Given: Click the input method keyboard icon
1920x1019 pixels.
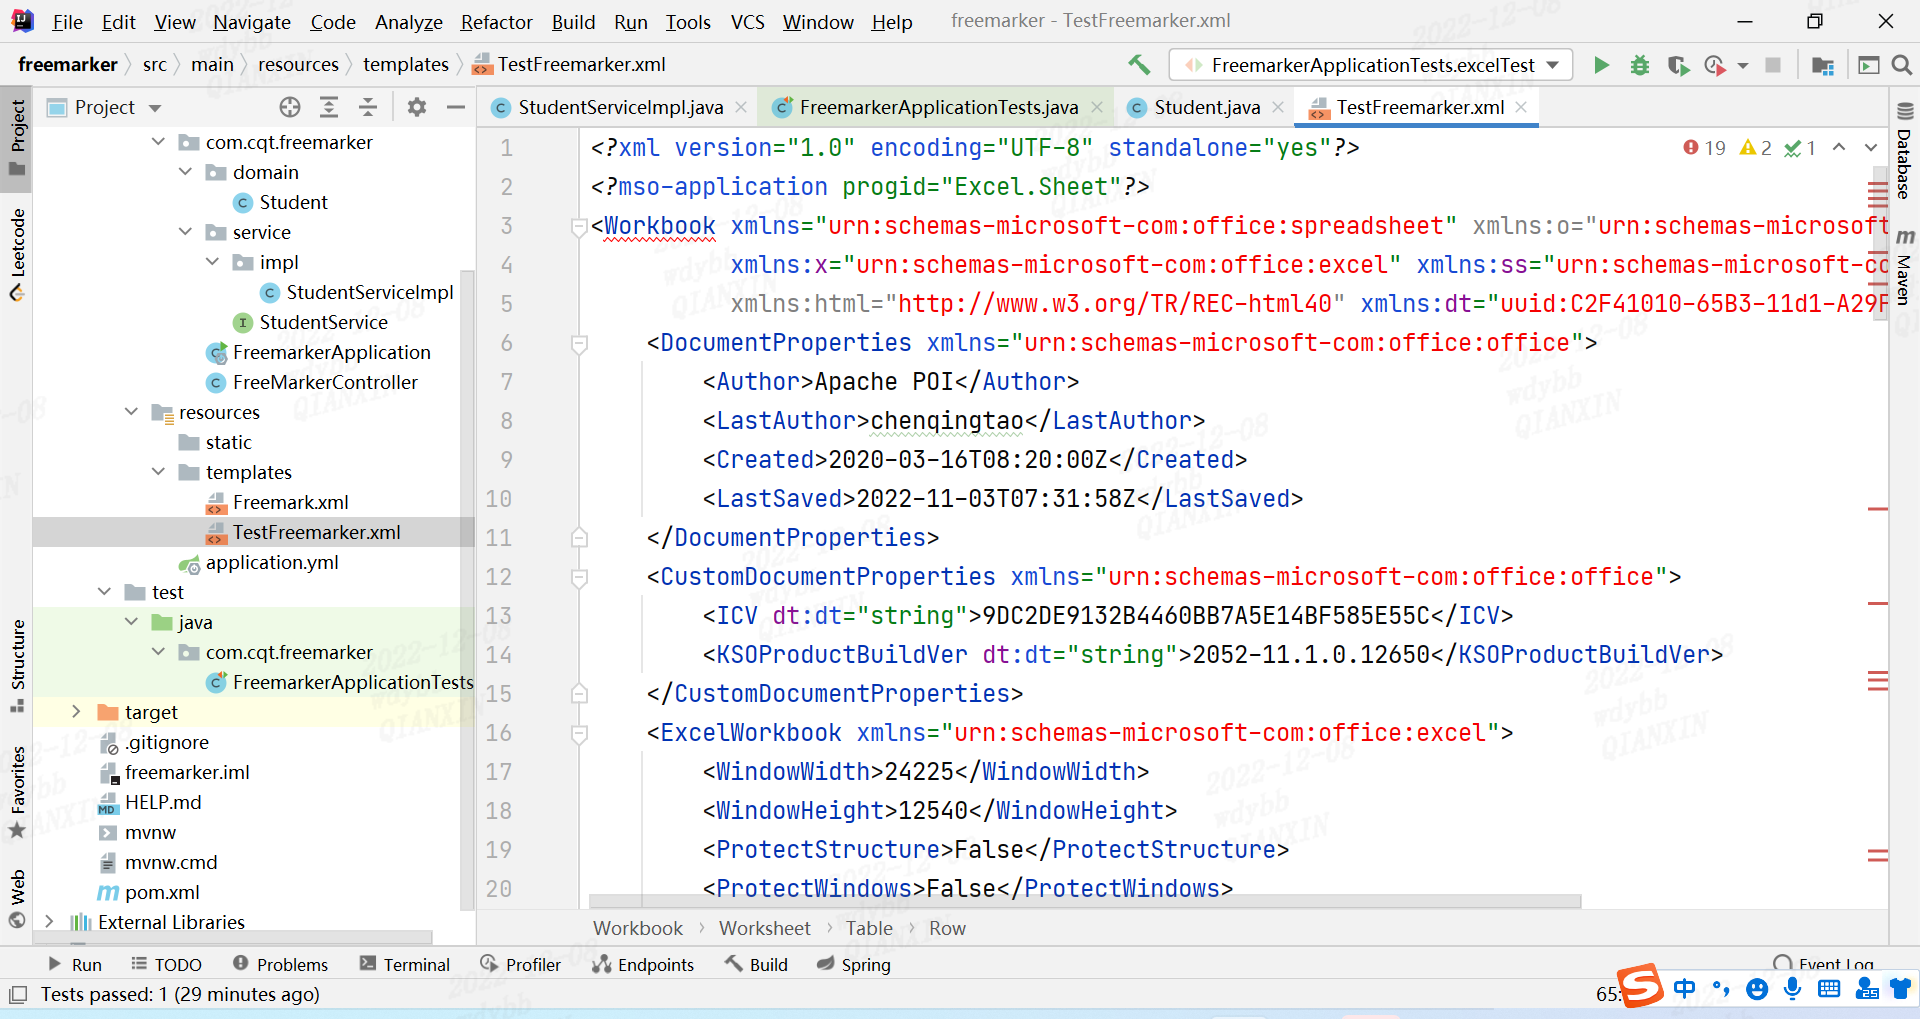Looking at the screenshot, I should point(1829,989).
